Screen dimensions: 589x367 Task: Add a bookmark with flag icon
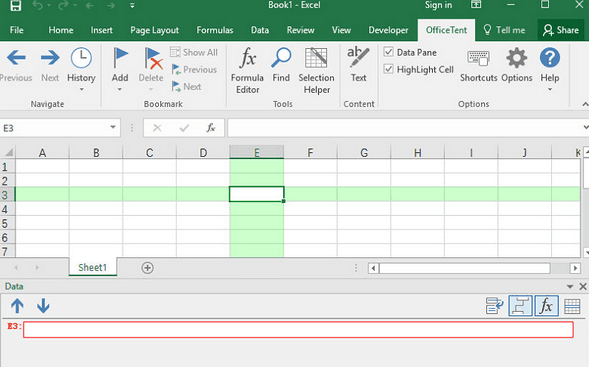point(120,65)
